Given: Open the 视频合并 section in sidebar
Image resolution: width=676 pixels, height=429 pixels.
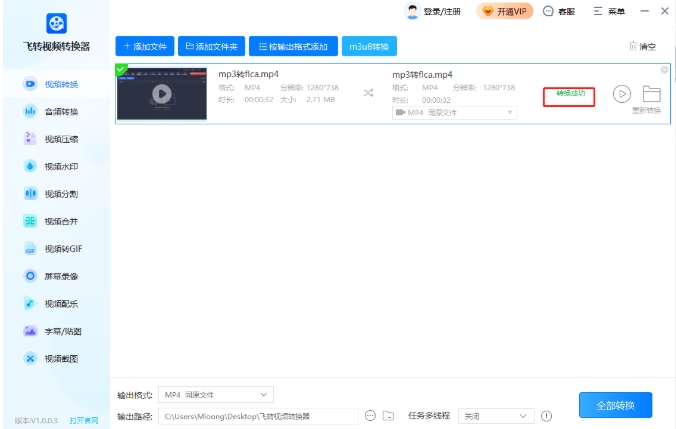Looking at the screenshot, I should tap(56, 221).
